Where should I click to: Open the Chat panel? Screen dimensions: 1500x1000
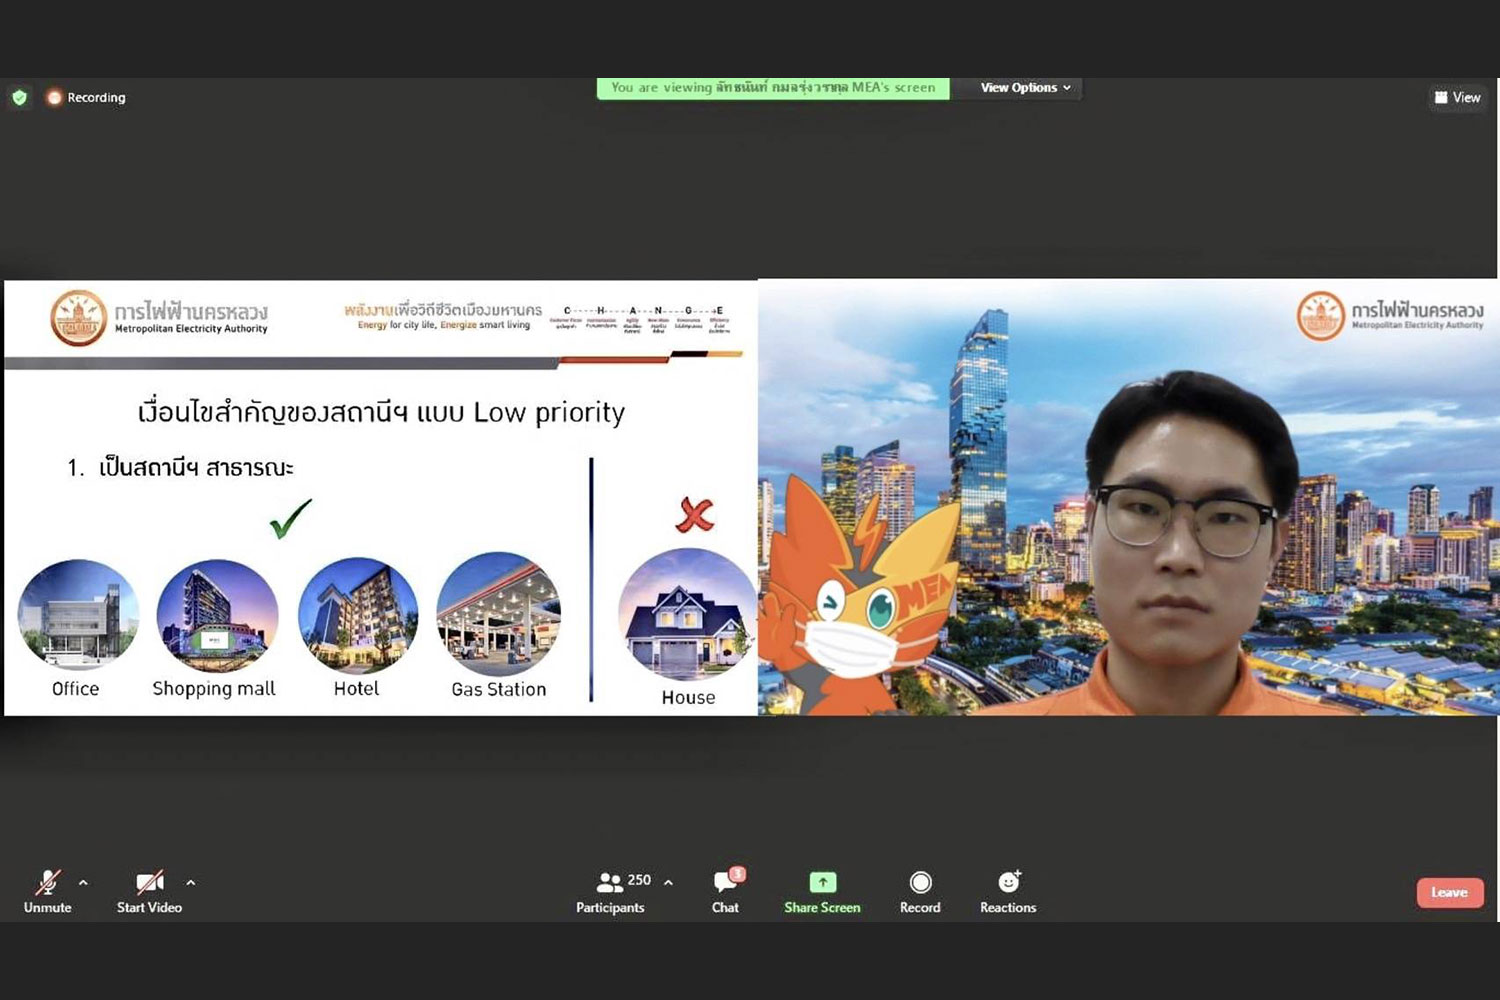[x=724, y=890]
